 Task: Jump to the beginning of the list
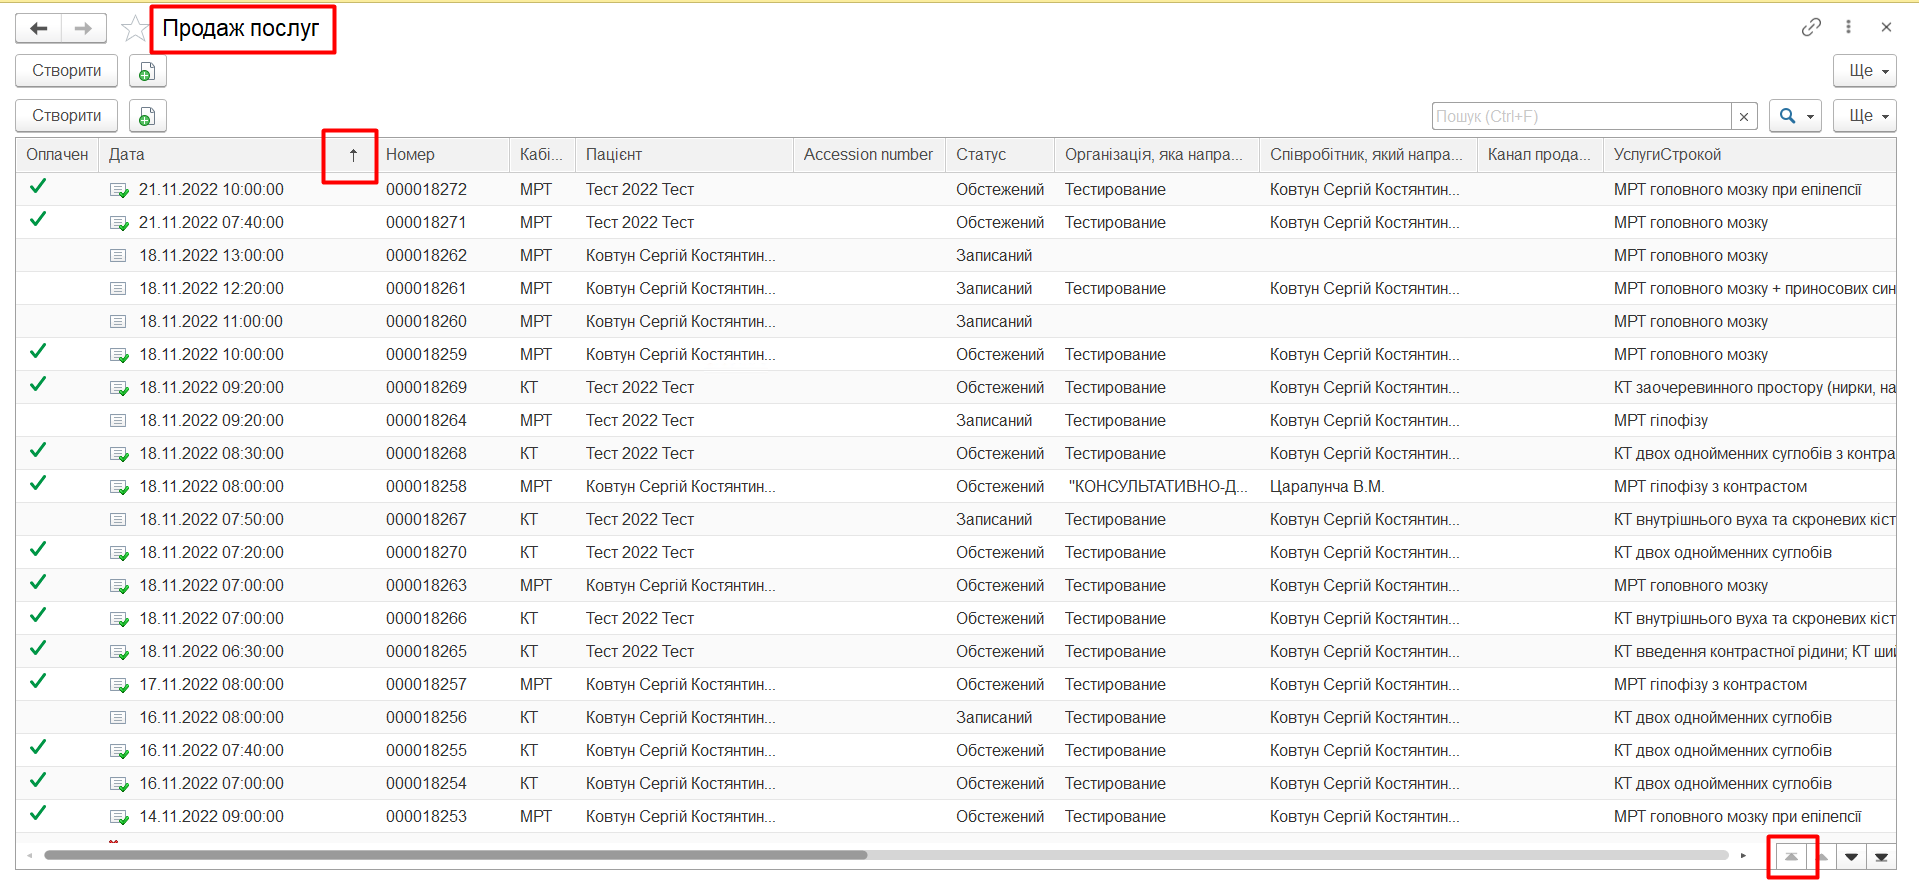pos(1791,856)
